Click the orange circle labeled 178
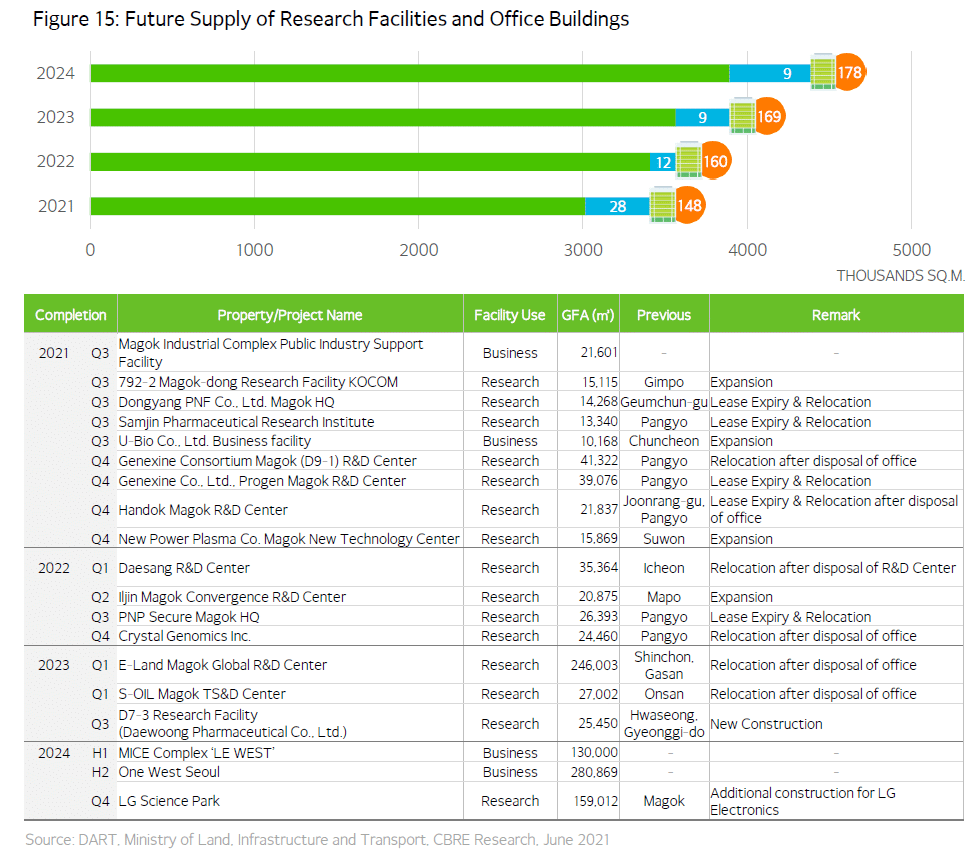The image size is (968, 855). tap(850, 72)
